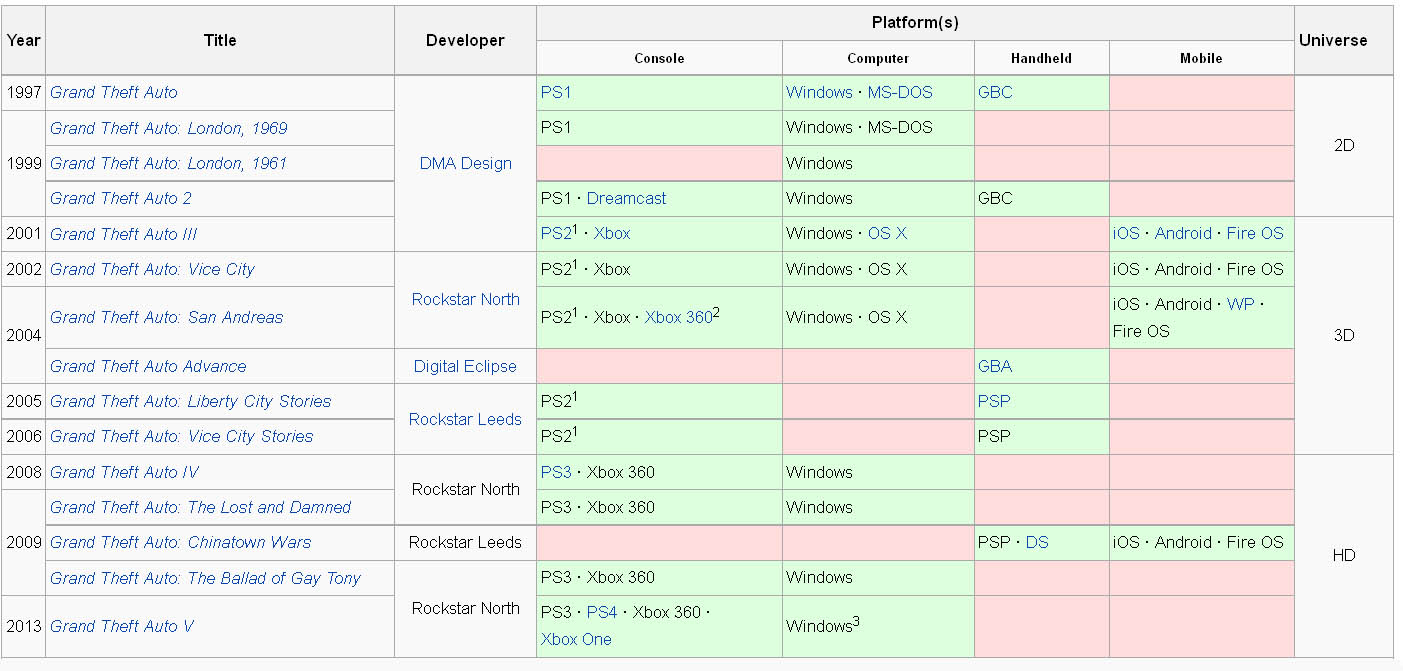This screenshot has height=671, width=1403.
Task: Select the unlinked Rockstar Leeds cell for Chinatown Wars
Action: pyautogui.click(x=466, y=542)
